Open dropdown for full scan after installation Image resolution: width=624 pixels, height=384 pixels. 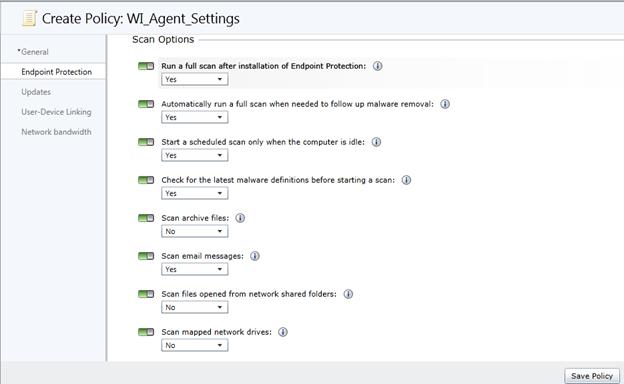click(195, 79)
